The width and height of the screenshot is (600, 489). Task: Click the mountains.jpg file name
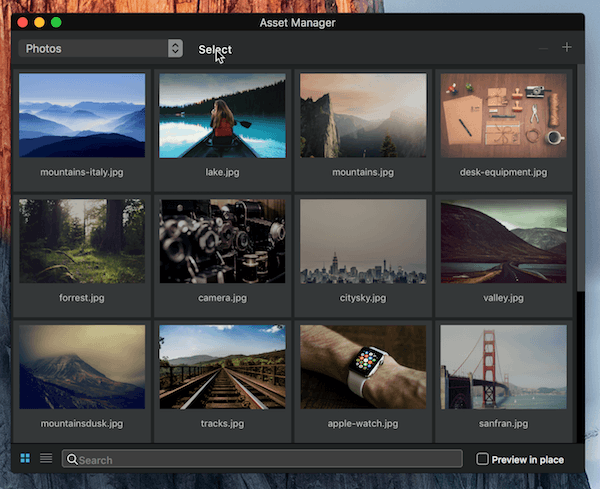click(x=363, y=172)
